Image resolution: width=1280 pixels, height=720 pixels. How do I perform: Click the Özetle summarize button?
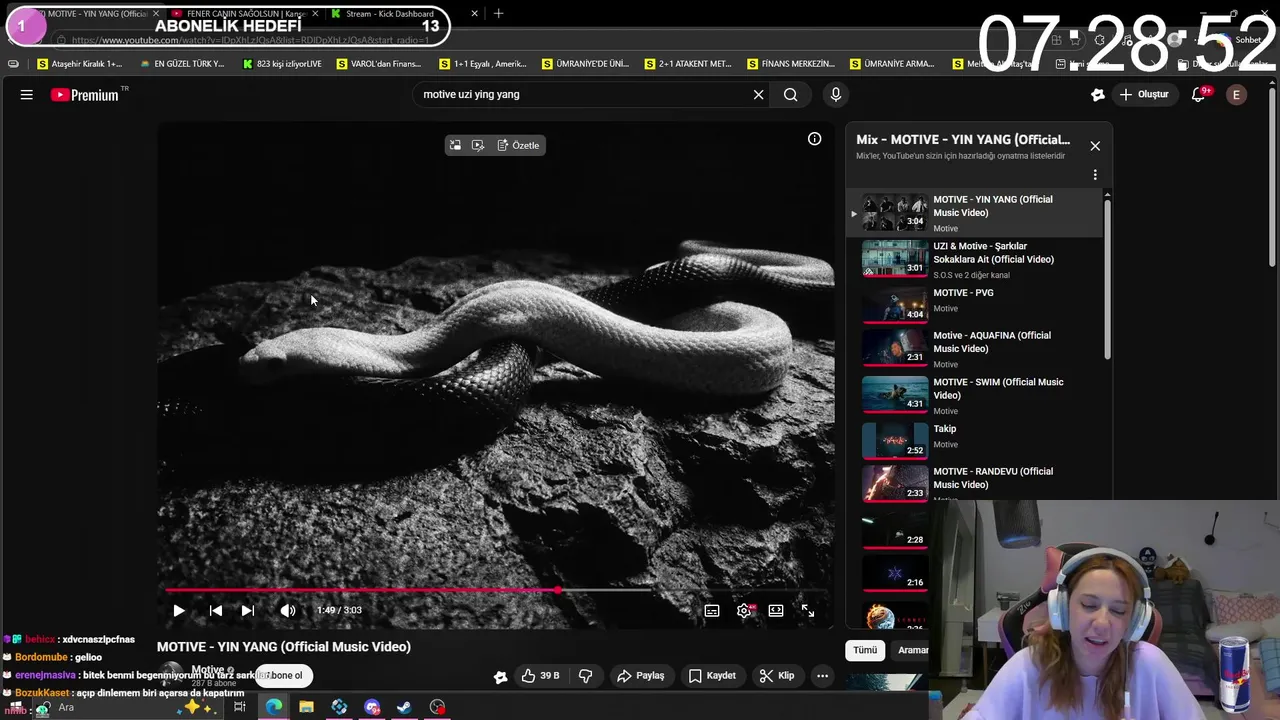[x=518, y=145]
